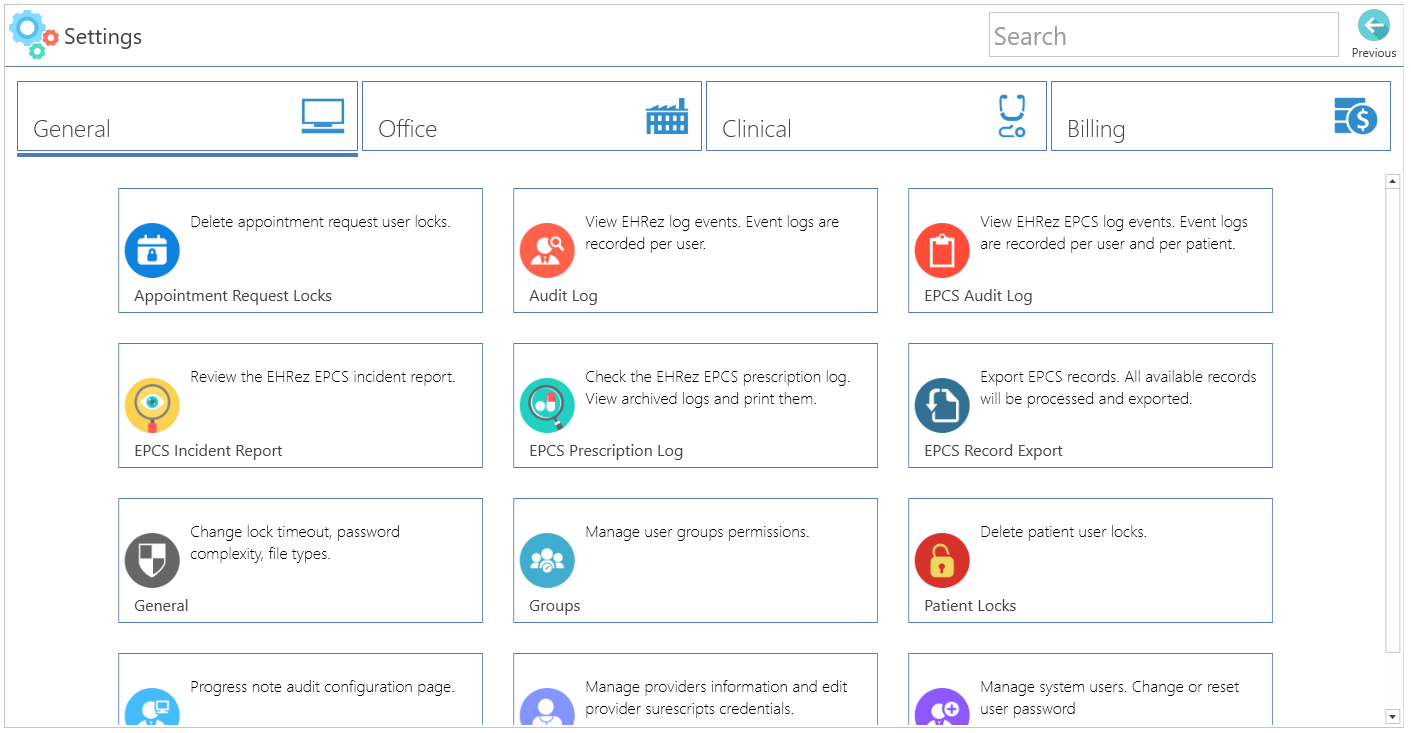Image resolution: width=1411 pixels, height=733 pixels.
Task: Click the scrollbar down arrow
Action: point(1392,716)
